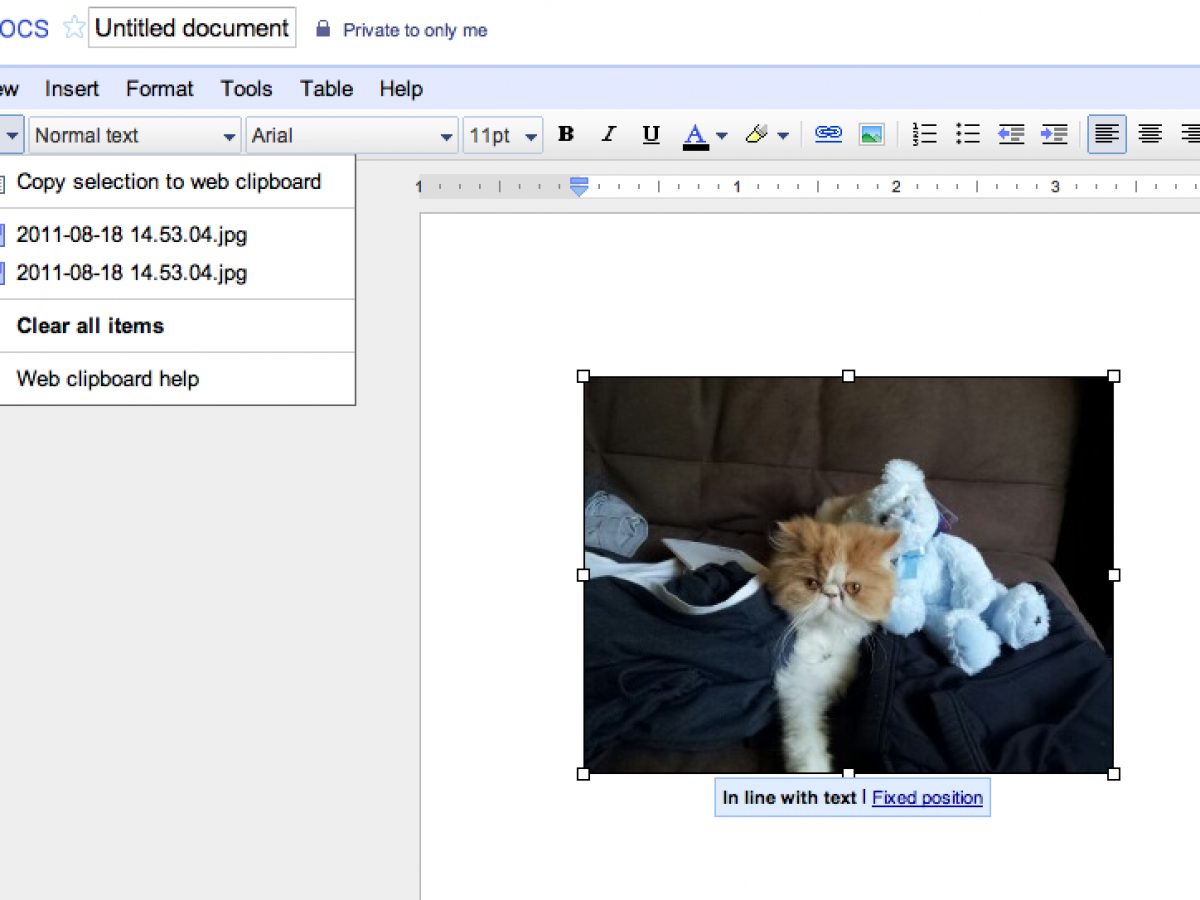Click the Fixed position link
1200x900 pixels.
tap(927, 798)
